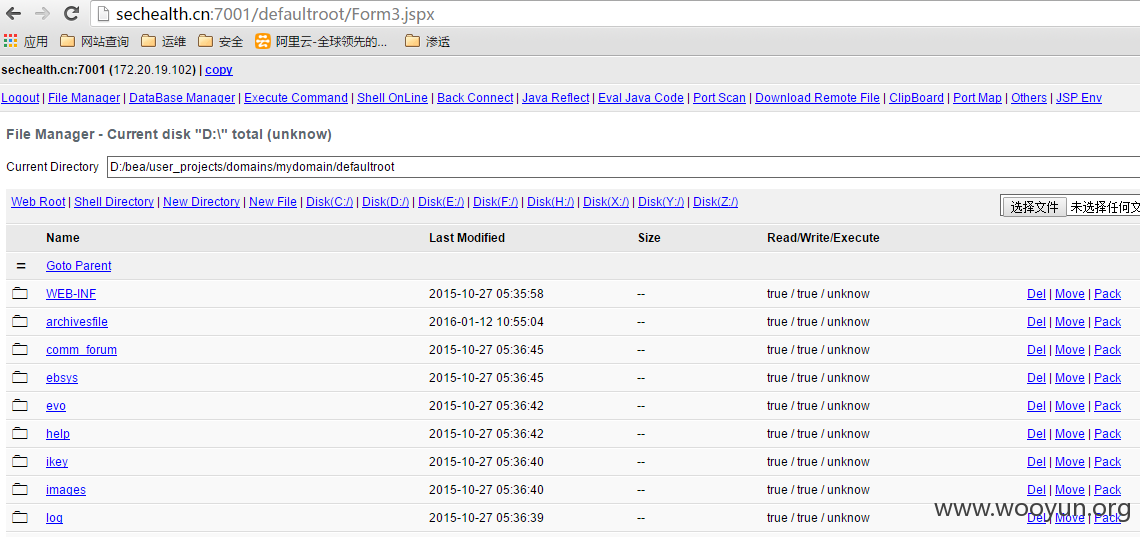Screen dimensions: 1140x537
Task: Open the 渗透 bookmark folder
Action: point(428,41)
